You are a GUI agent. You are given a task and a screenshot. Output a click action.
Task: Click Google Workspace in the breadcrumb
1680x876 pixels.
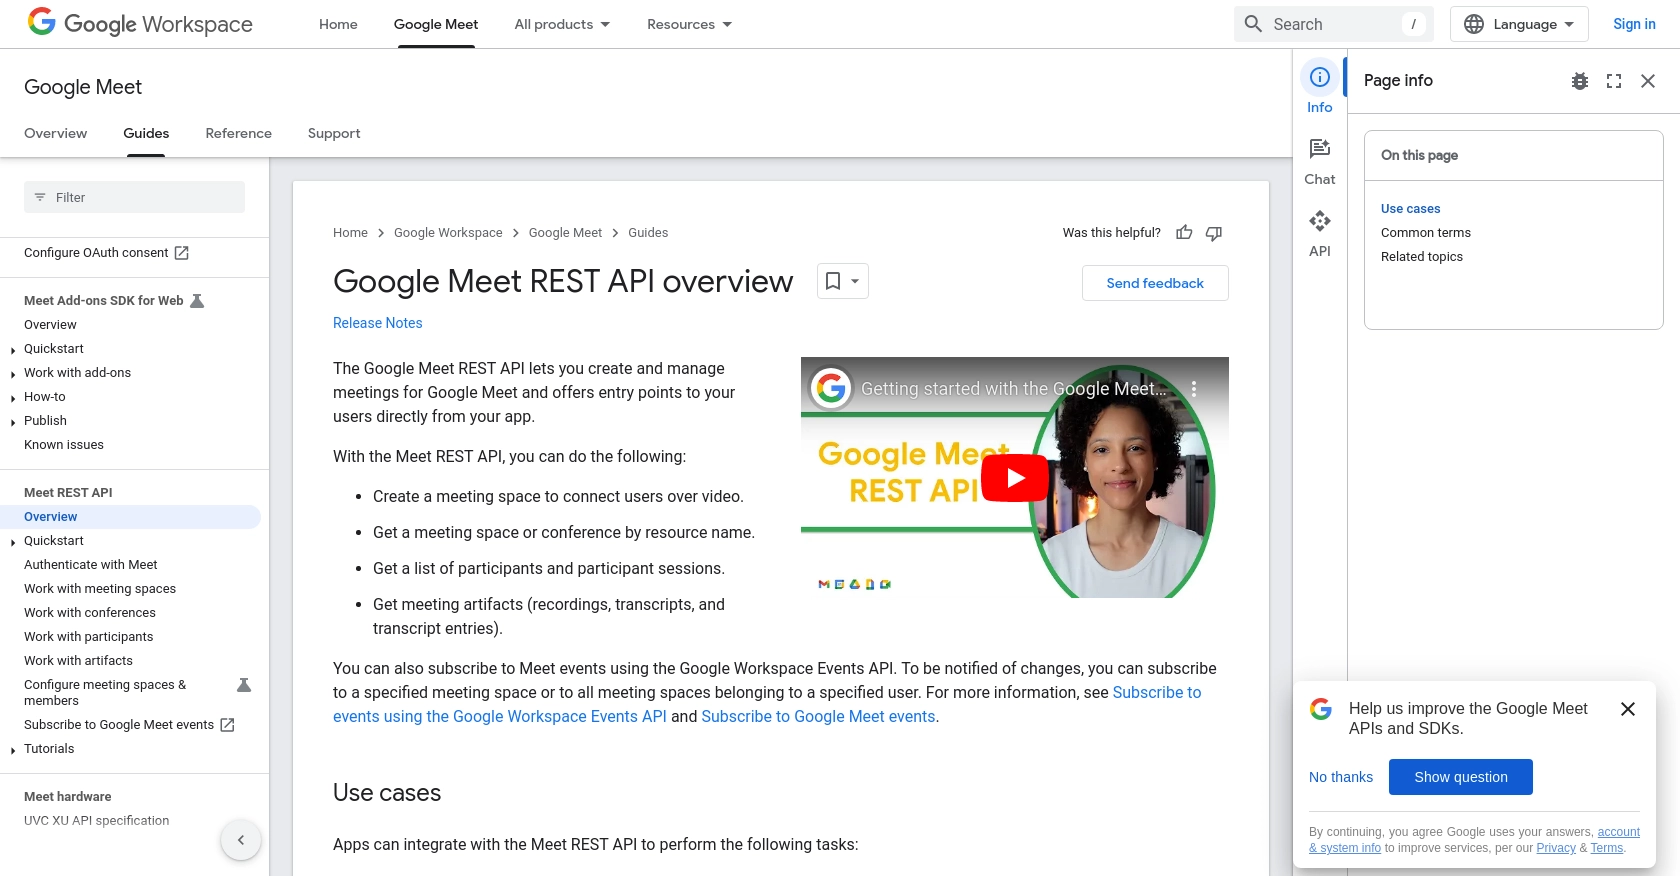[x=448, y=233]
